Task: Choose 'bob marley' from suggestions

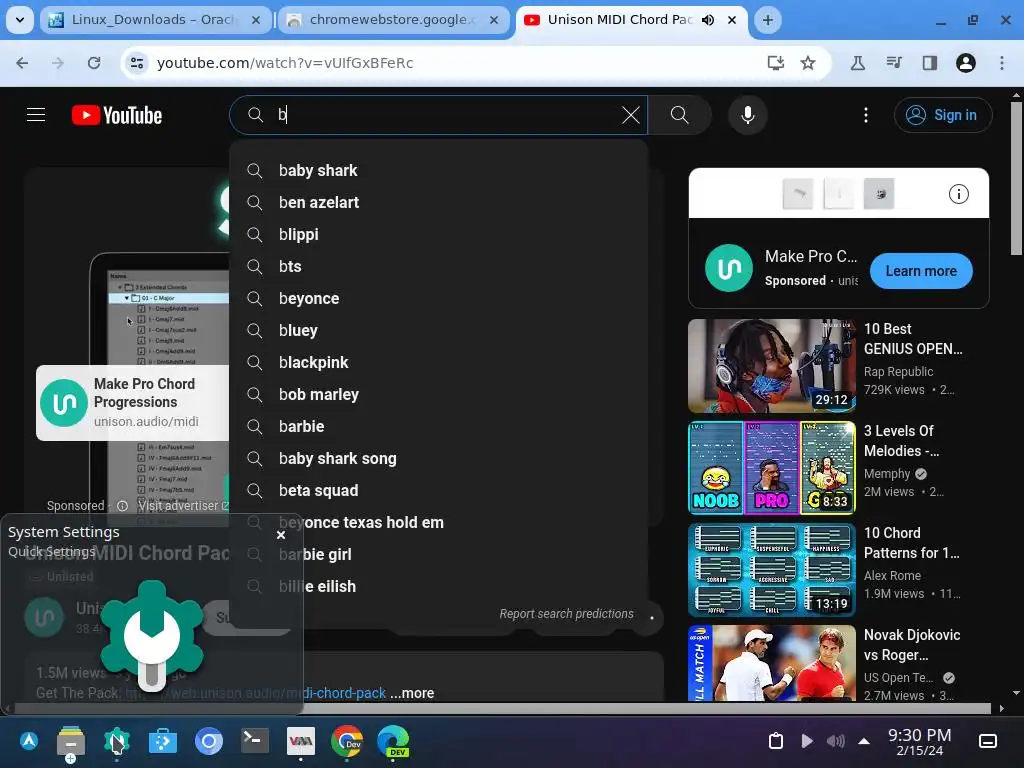Action: (438, 394)
